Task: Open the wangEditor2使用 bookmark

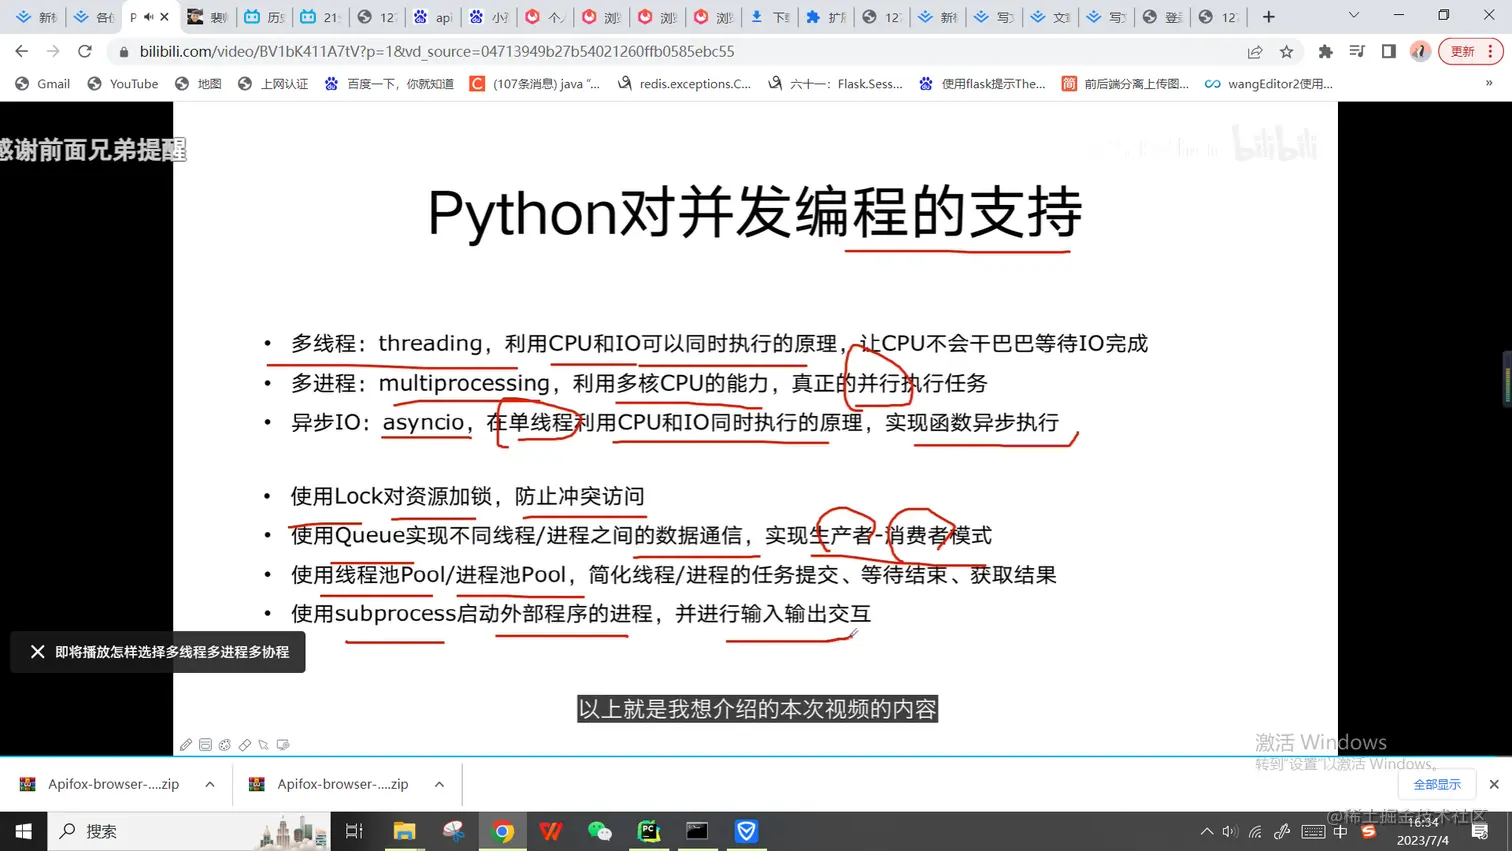Action: [x=1269, y=84]
